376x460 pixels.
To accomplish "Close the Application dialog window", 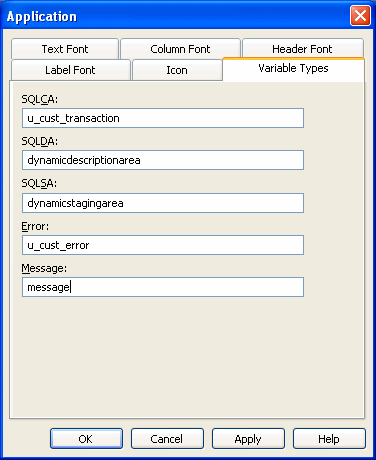I will [360, 15].
